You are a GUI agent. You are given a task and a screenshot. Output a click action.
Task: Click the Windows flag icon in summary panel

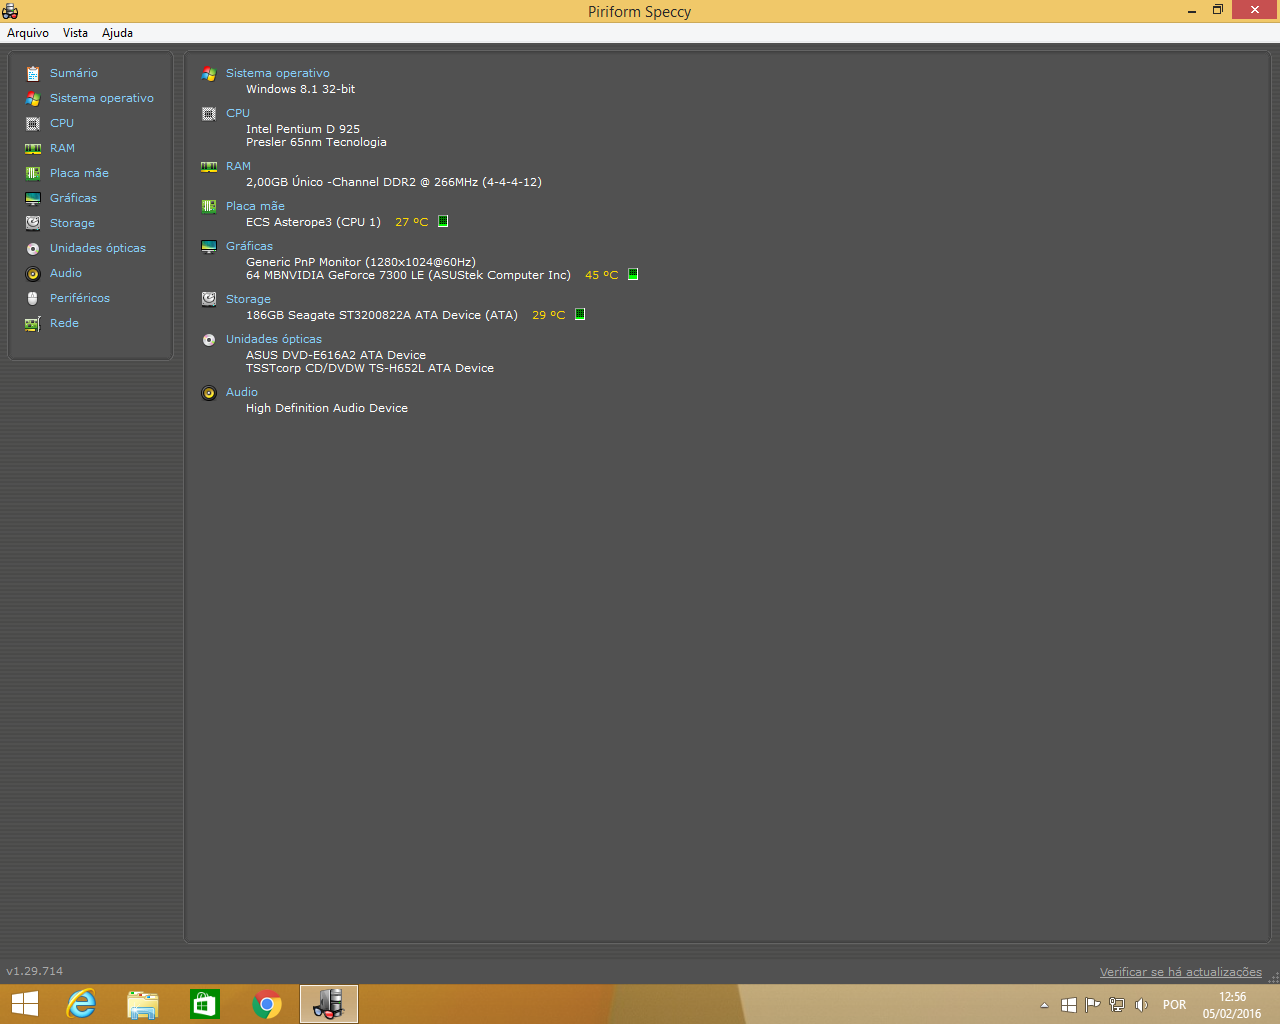pos(209,74)
